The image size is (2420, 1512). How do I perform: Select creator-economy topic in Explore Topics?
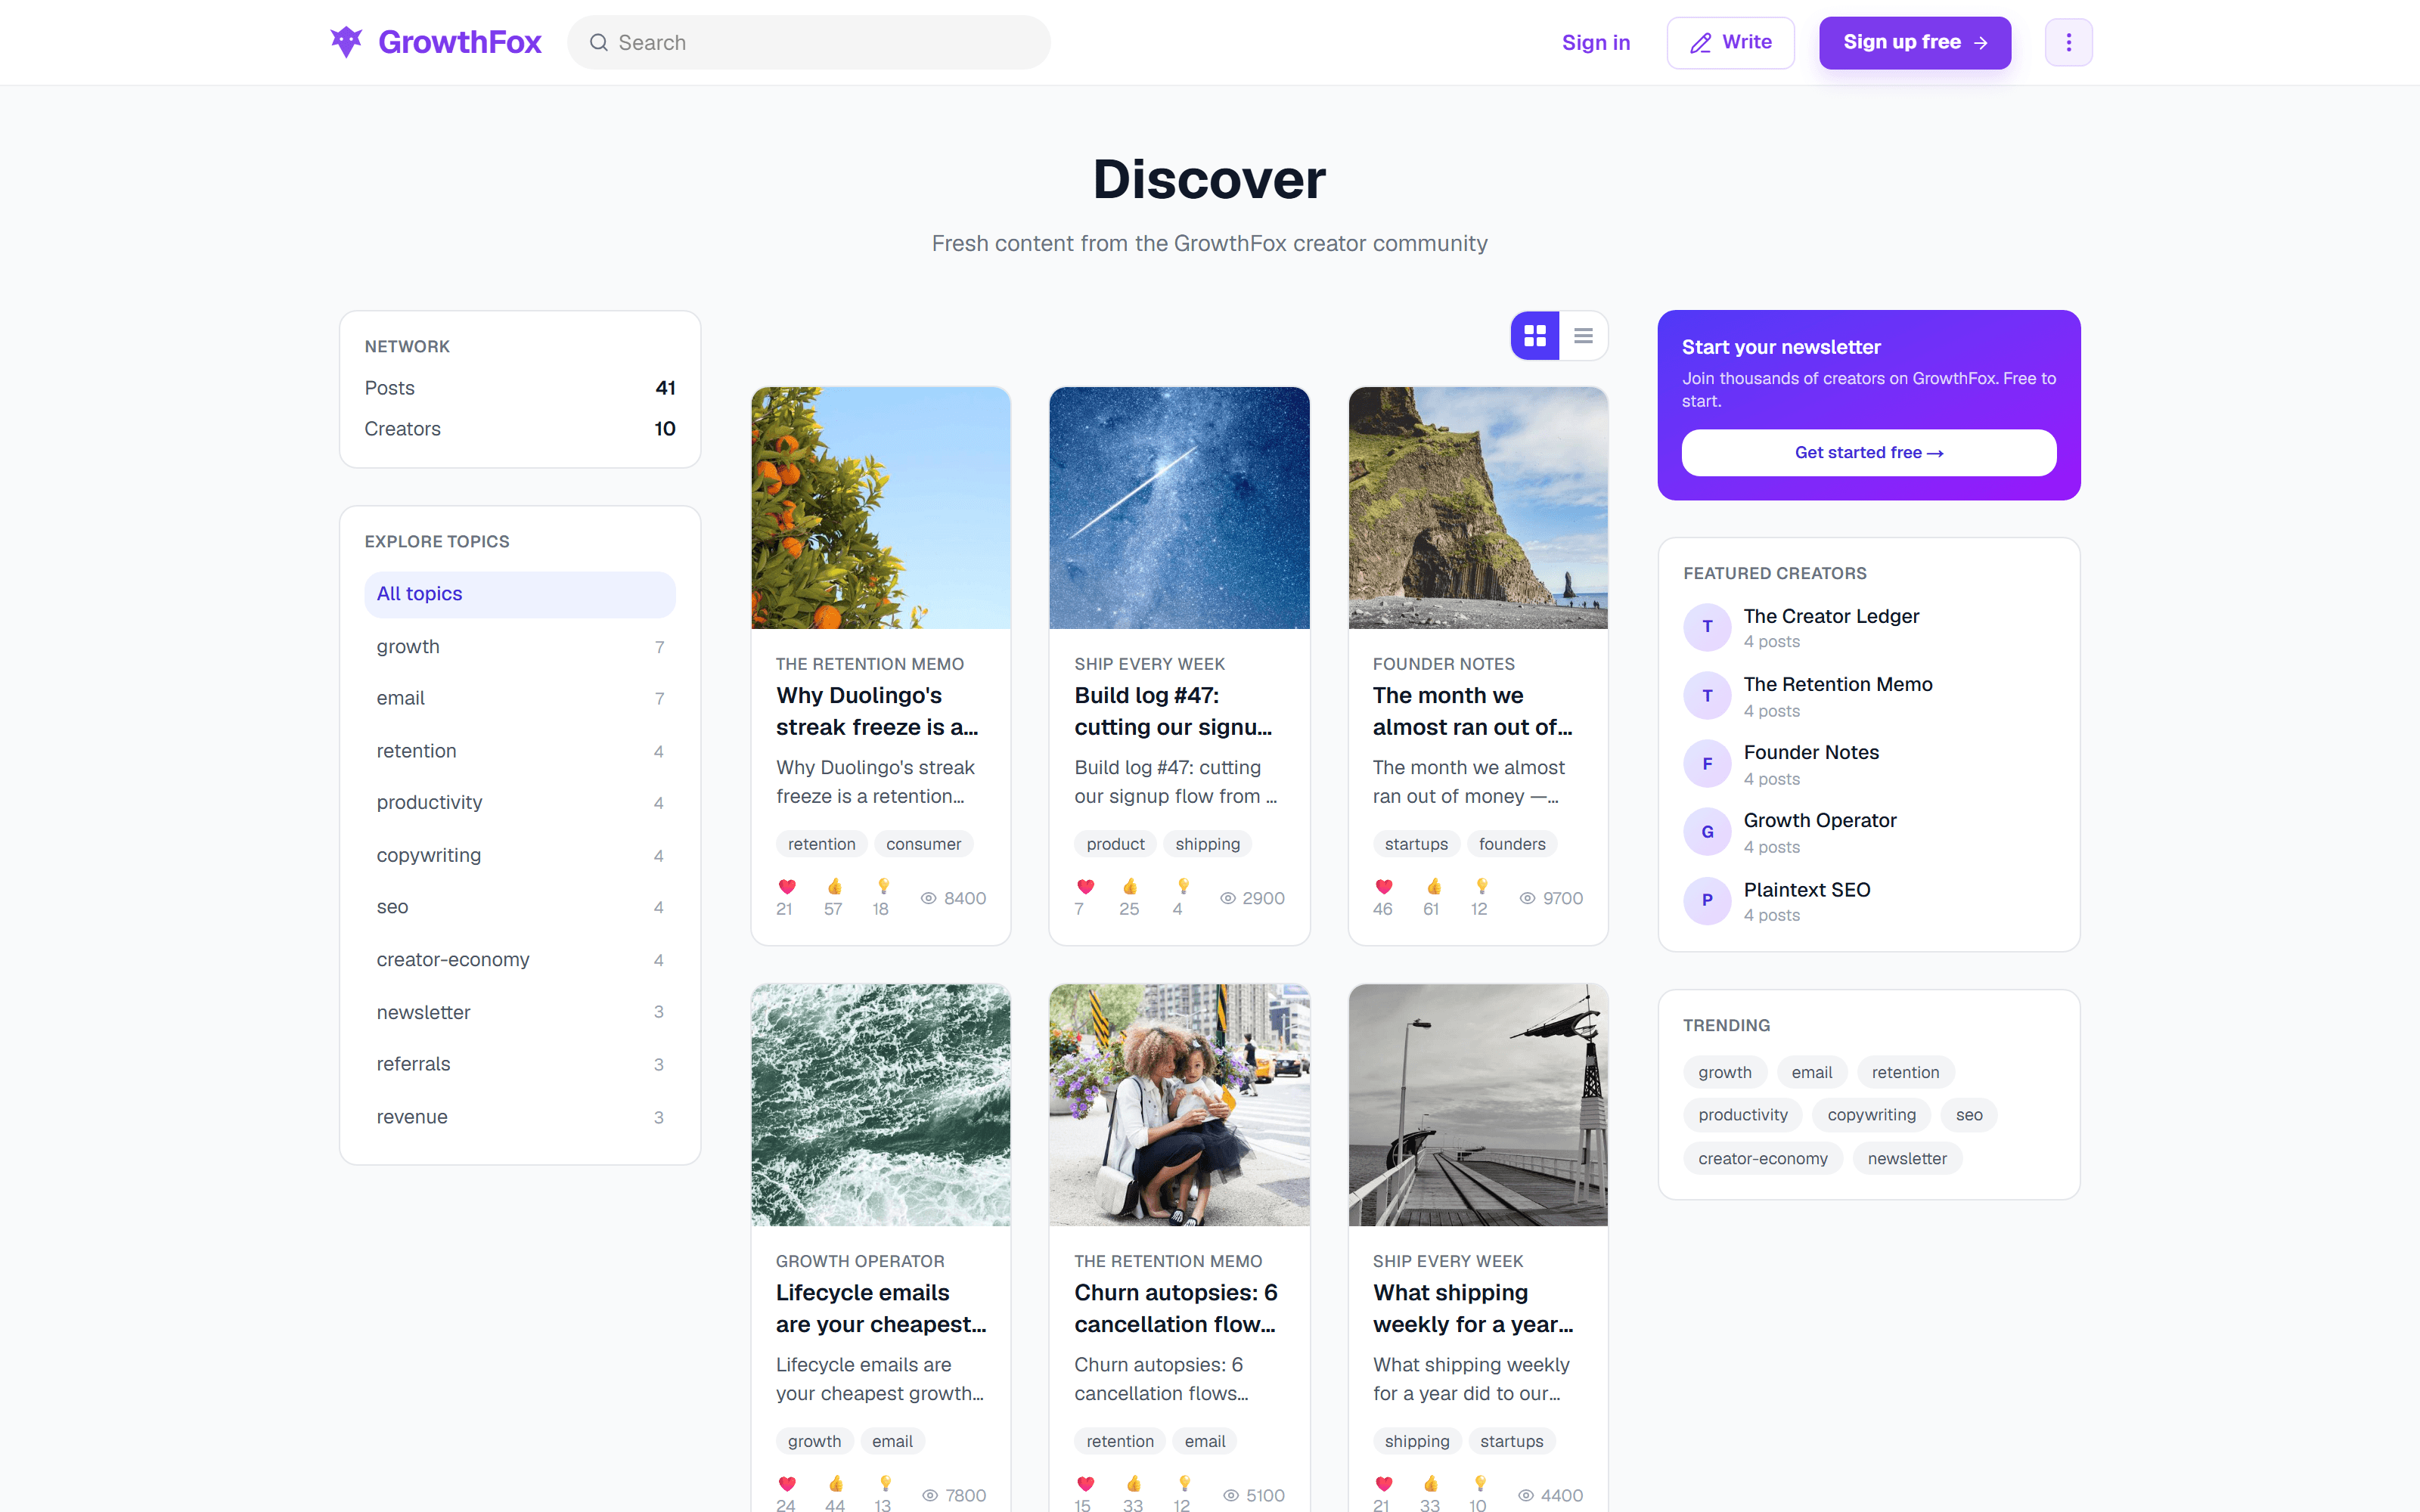tap(520, 960)
